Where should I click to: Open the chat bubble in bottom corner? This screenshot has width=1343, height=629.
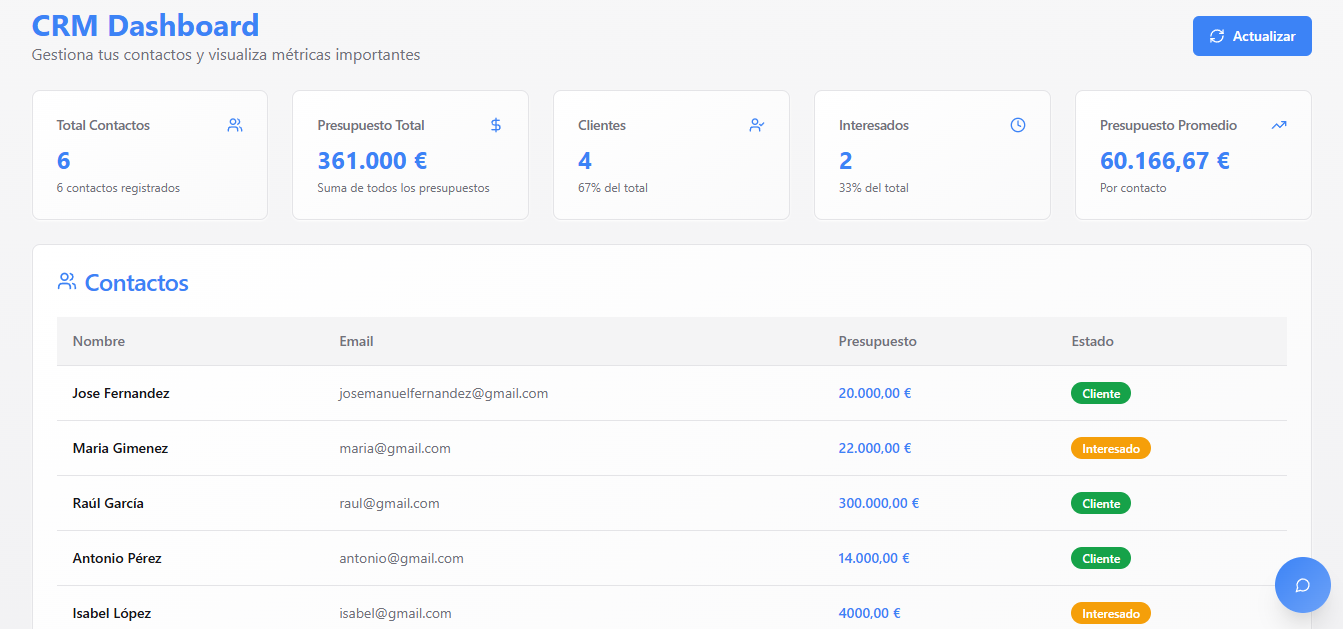pos(1302,585)
